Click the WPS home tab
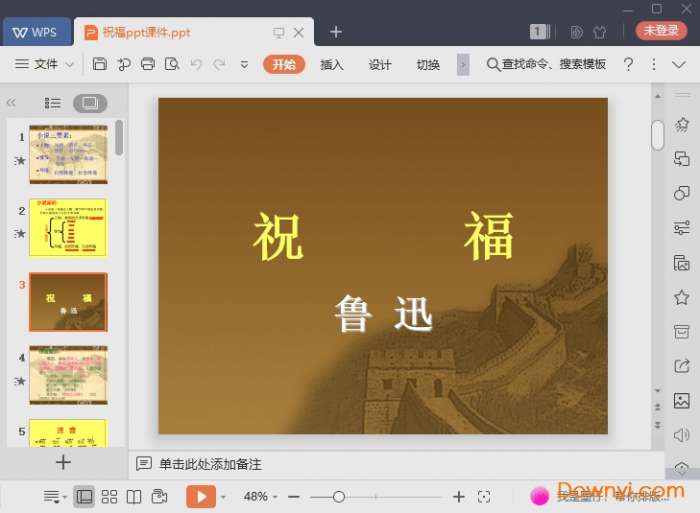Screen dimensions: 700x513 (37, 32)
